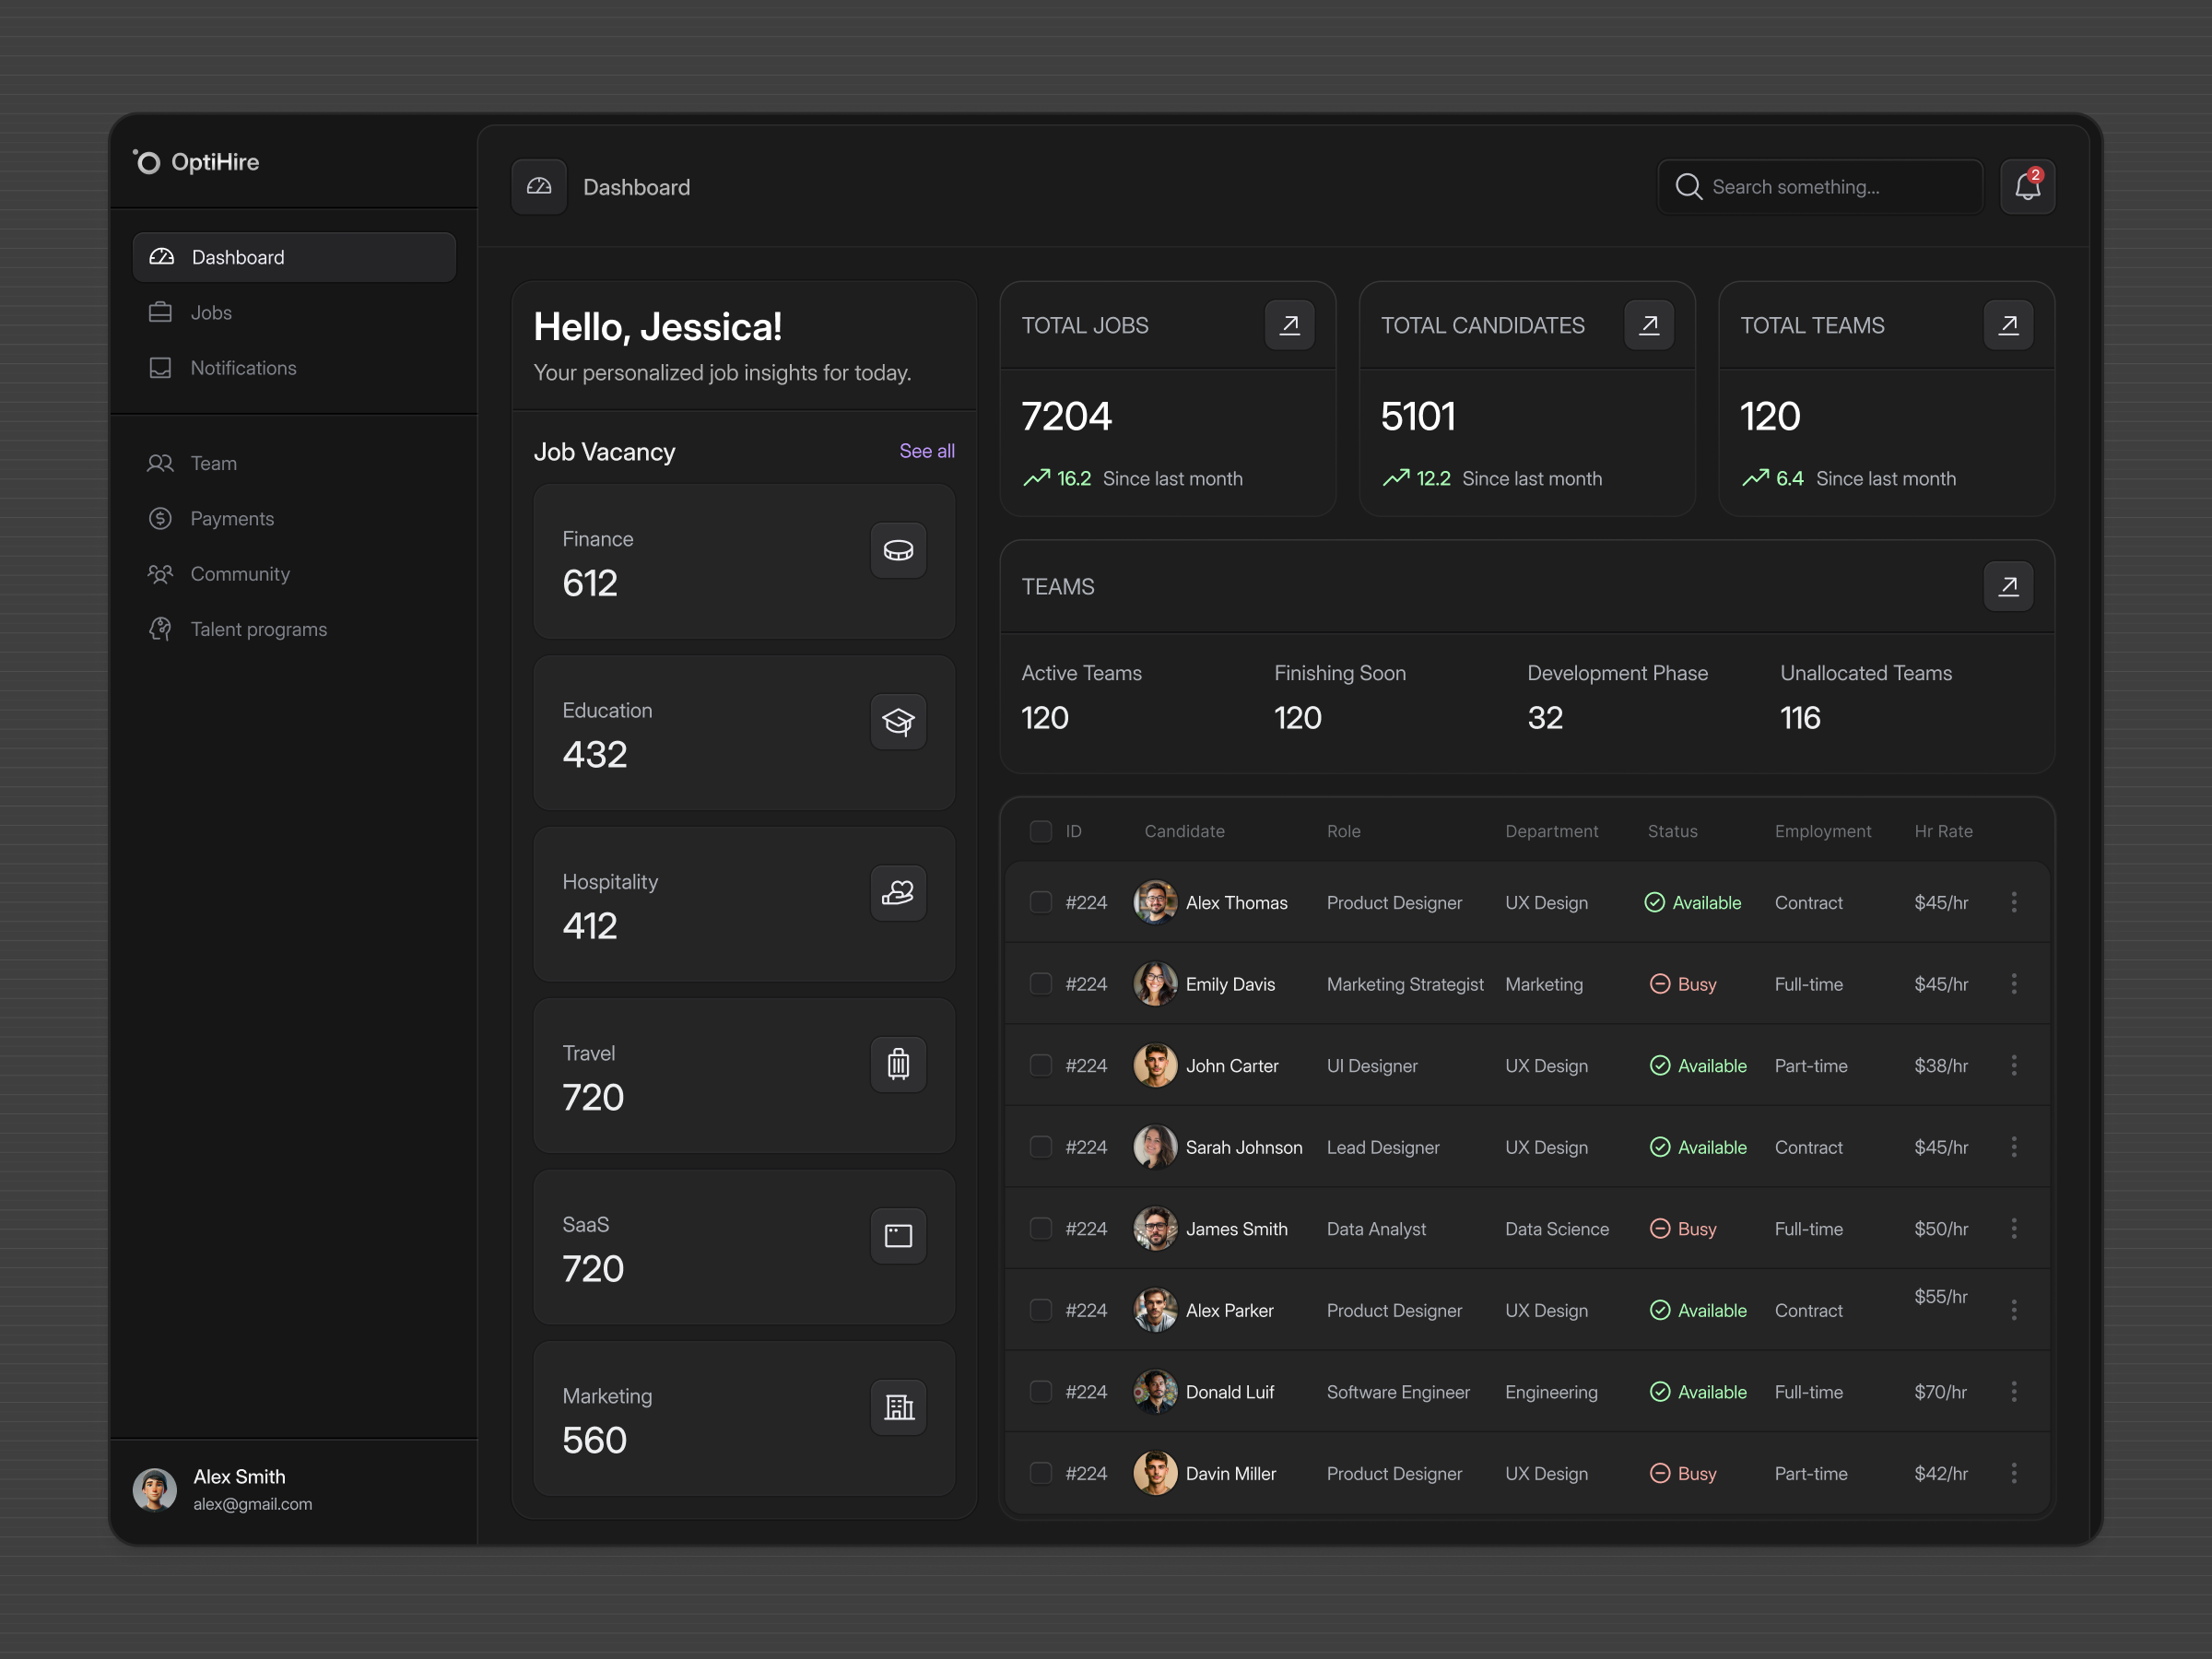
Task: Select the Payments sidebar icon
Action: click(160, 518)
